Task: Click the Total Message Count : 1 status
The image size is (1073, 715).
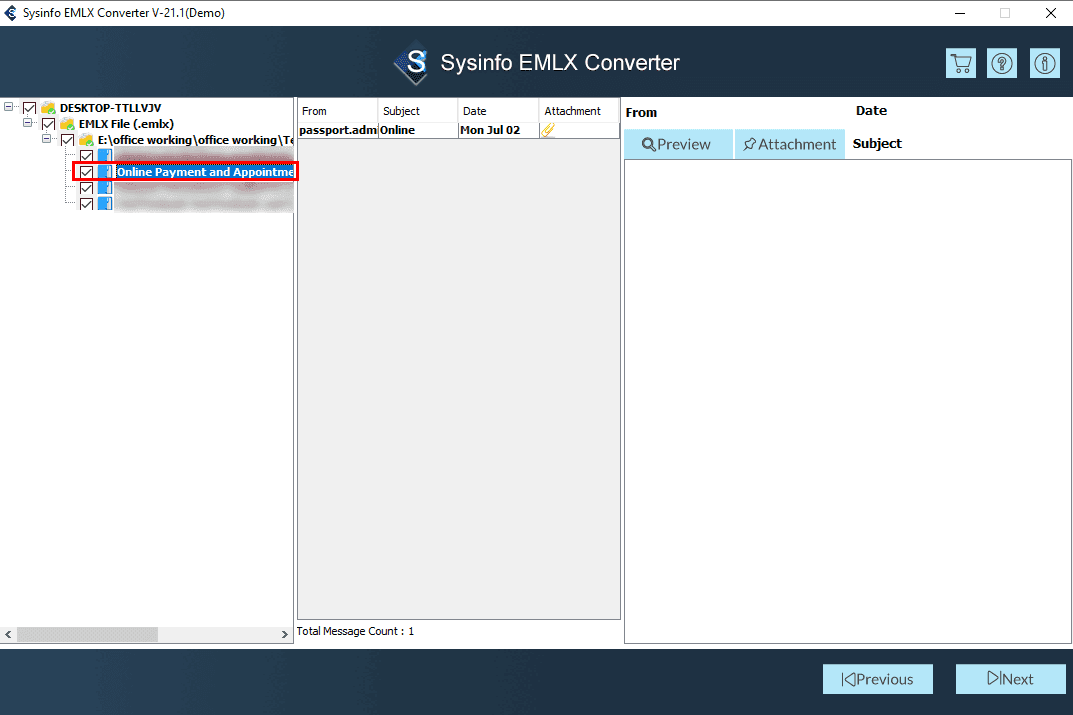Action: pyautogui.click(x=355, y=631)
